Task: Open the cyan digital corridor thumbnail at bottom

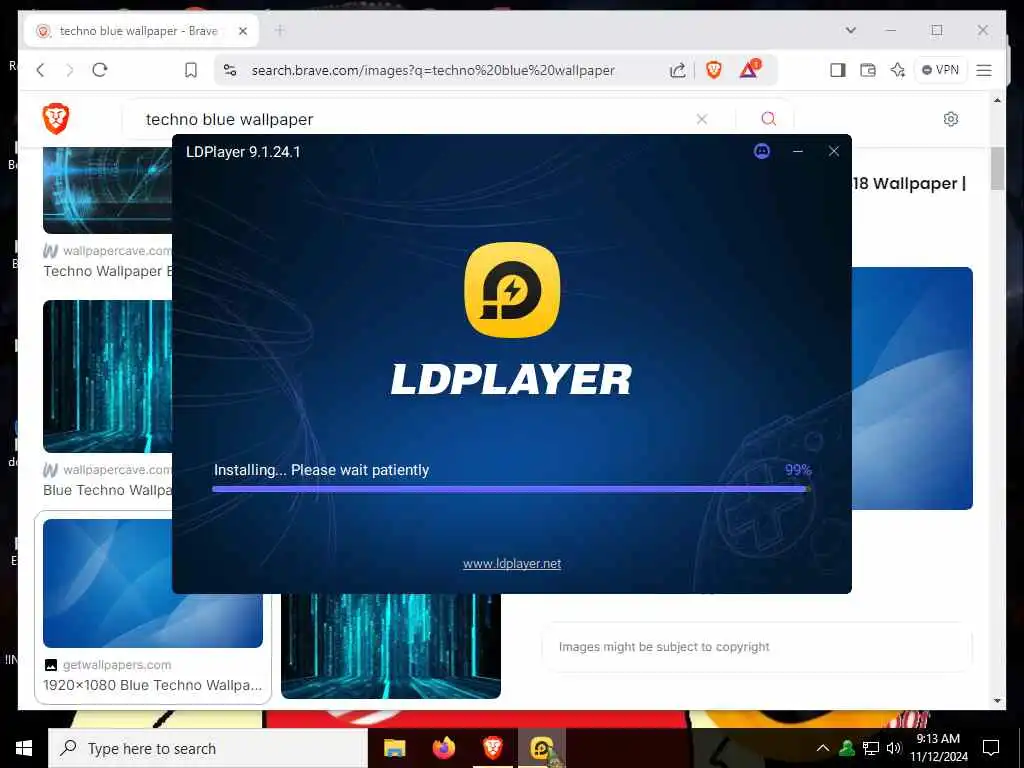Action: click(391, 645)
